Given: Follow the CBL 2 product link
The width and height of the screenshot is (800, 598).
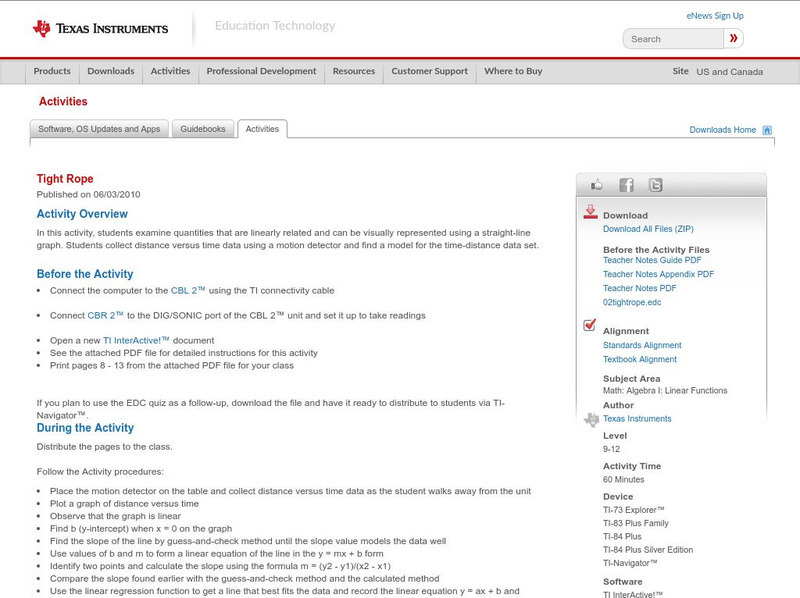Looking at the screenshot, I should tap(188, 290).
